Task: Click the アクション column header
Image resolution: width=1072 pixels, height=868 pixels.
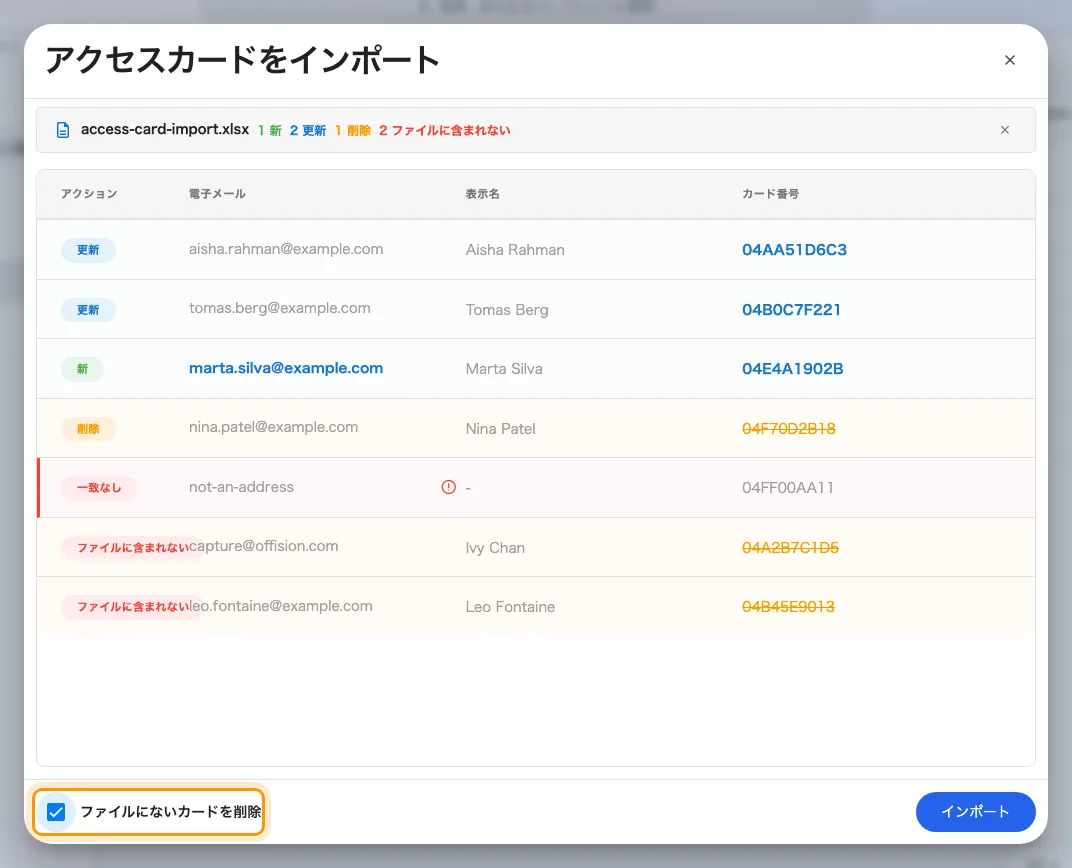Action: click(x=89, y=194)
